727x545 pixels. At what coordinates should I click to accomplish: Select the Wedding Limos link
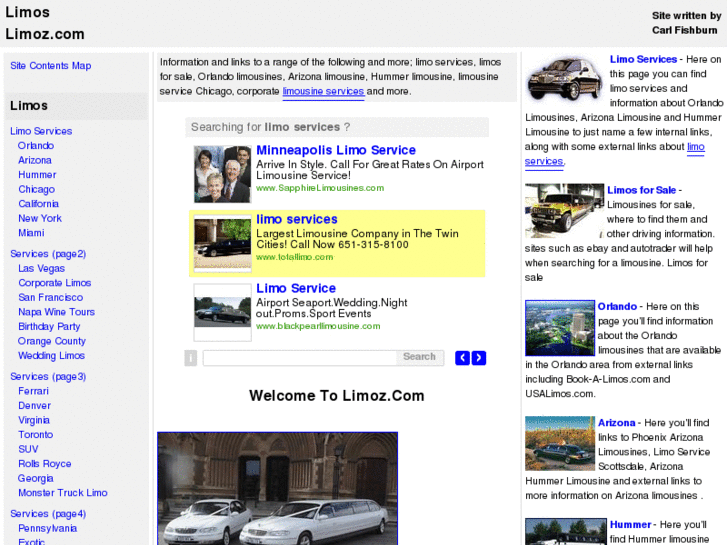[x=51, y=355]
